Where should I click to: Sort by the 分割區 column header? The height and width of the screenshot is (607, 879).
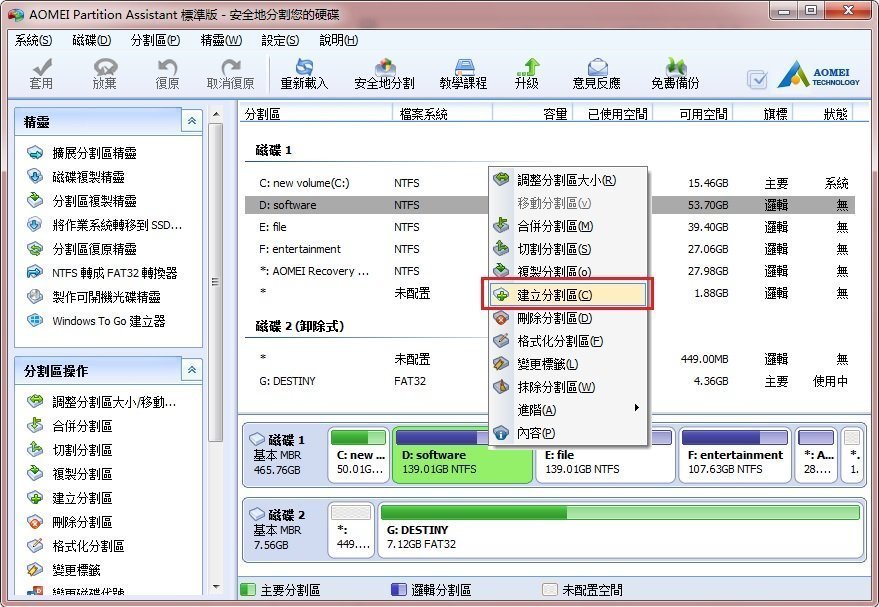(x=316, y=114)
